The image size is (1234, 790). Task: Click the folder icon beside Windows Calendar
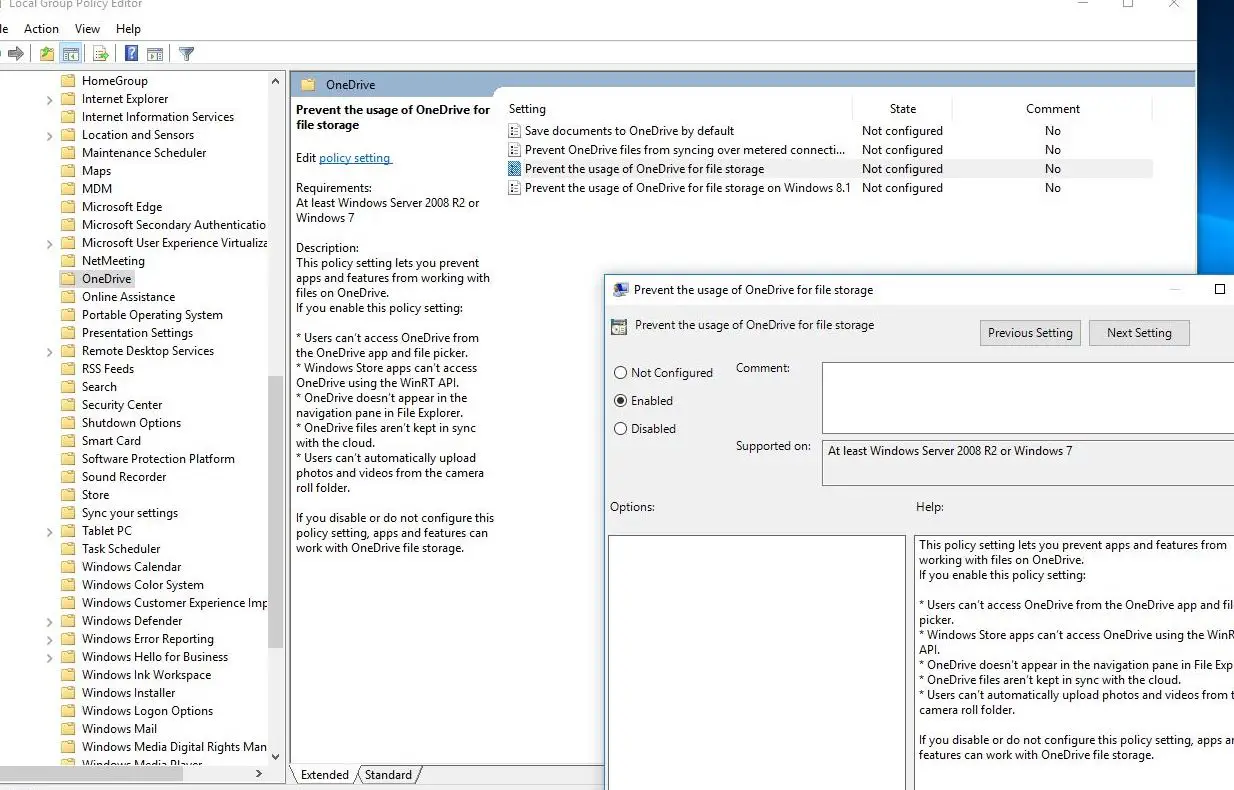[68, 567]
